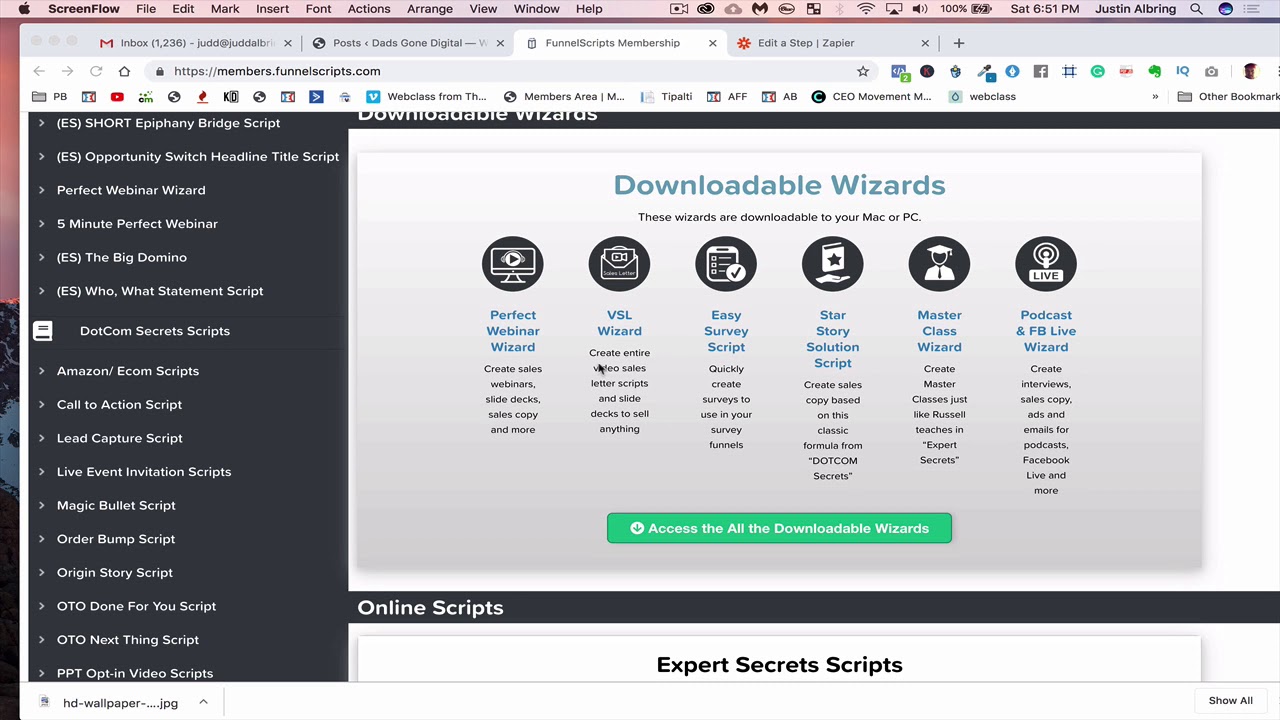This screenshot has height=720, width=1280.
Task: Show more bookmarks with the overflow chevron
Action: click(x=1155, y=97)
